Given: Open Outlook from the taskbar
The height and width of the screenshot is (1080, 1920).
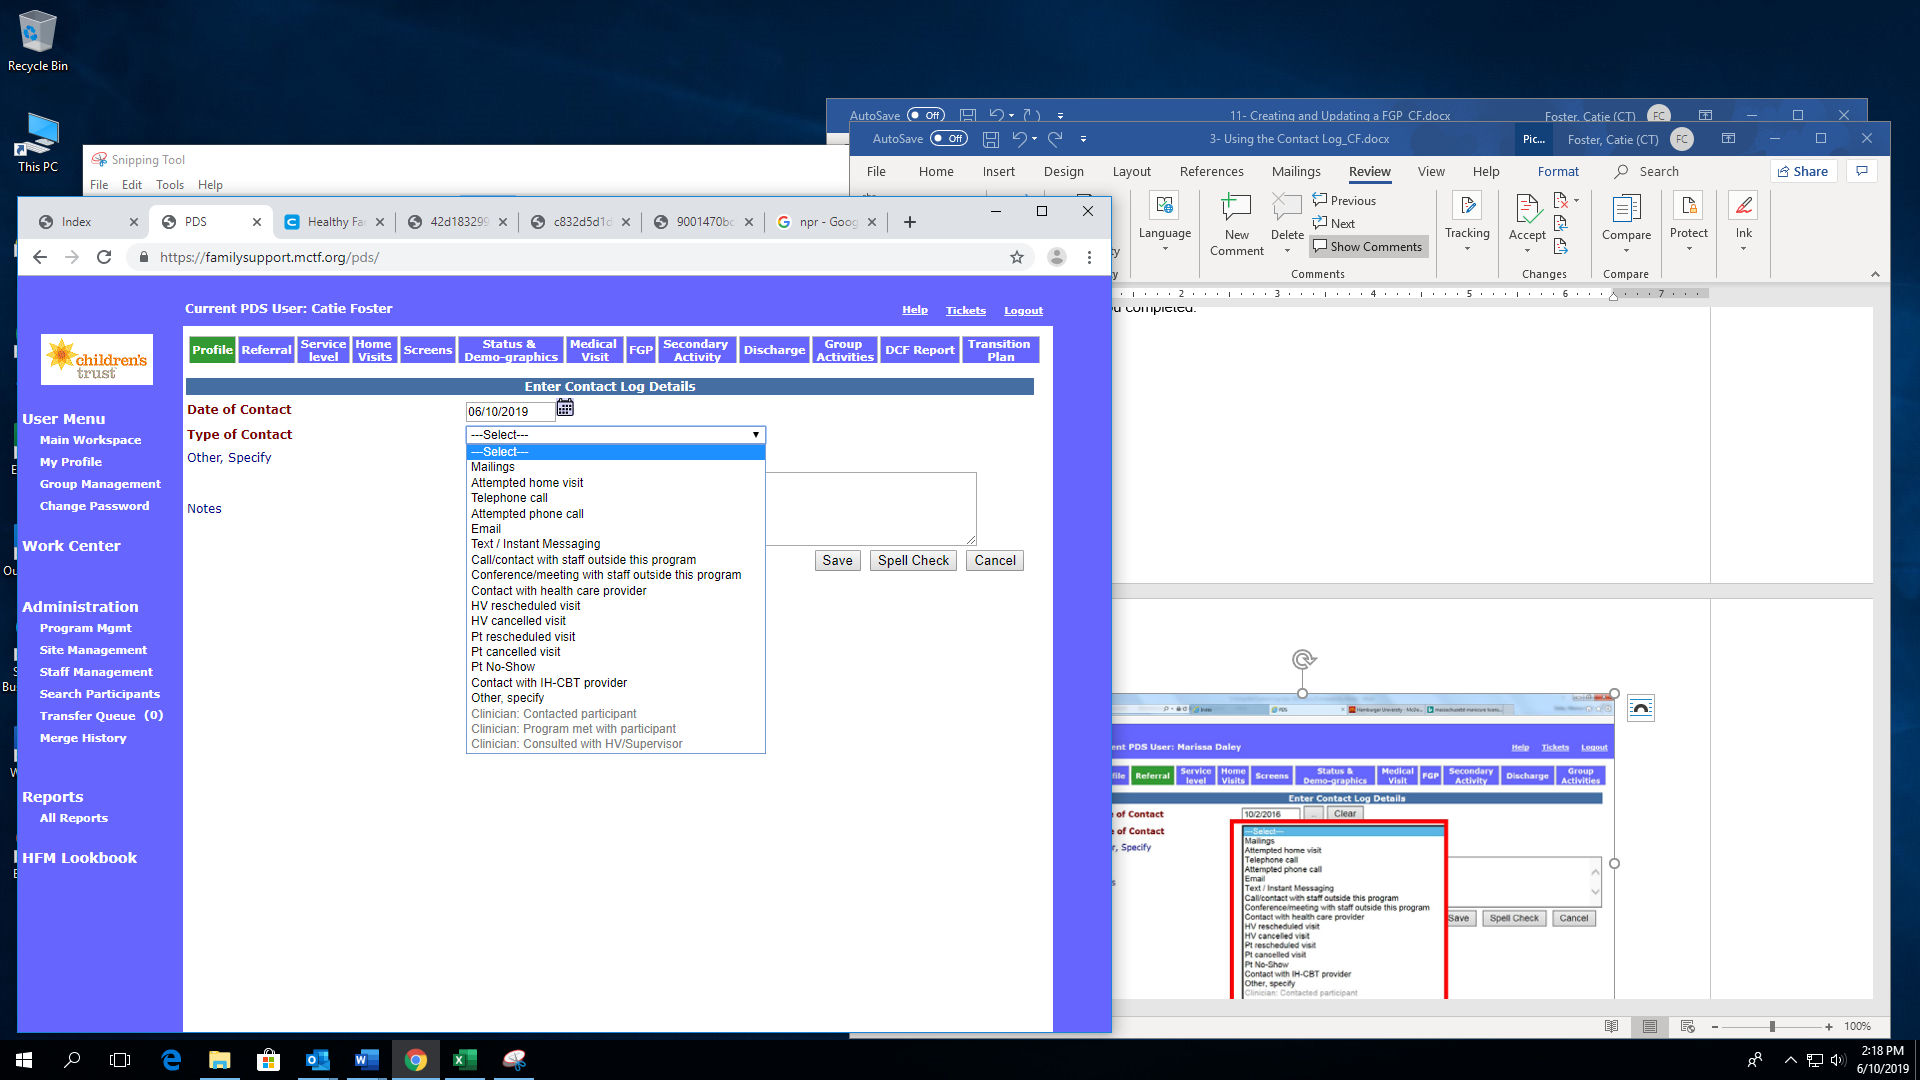Looking at the screenshot, I should (x=318, y=1060).
